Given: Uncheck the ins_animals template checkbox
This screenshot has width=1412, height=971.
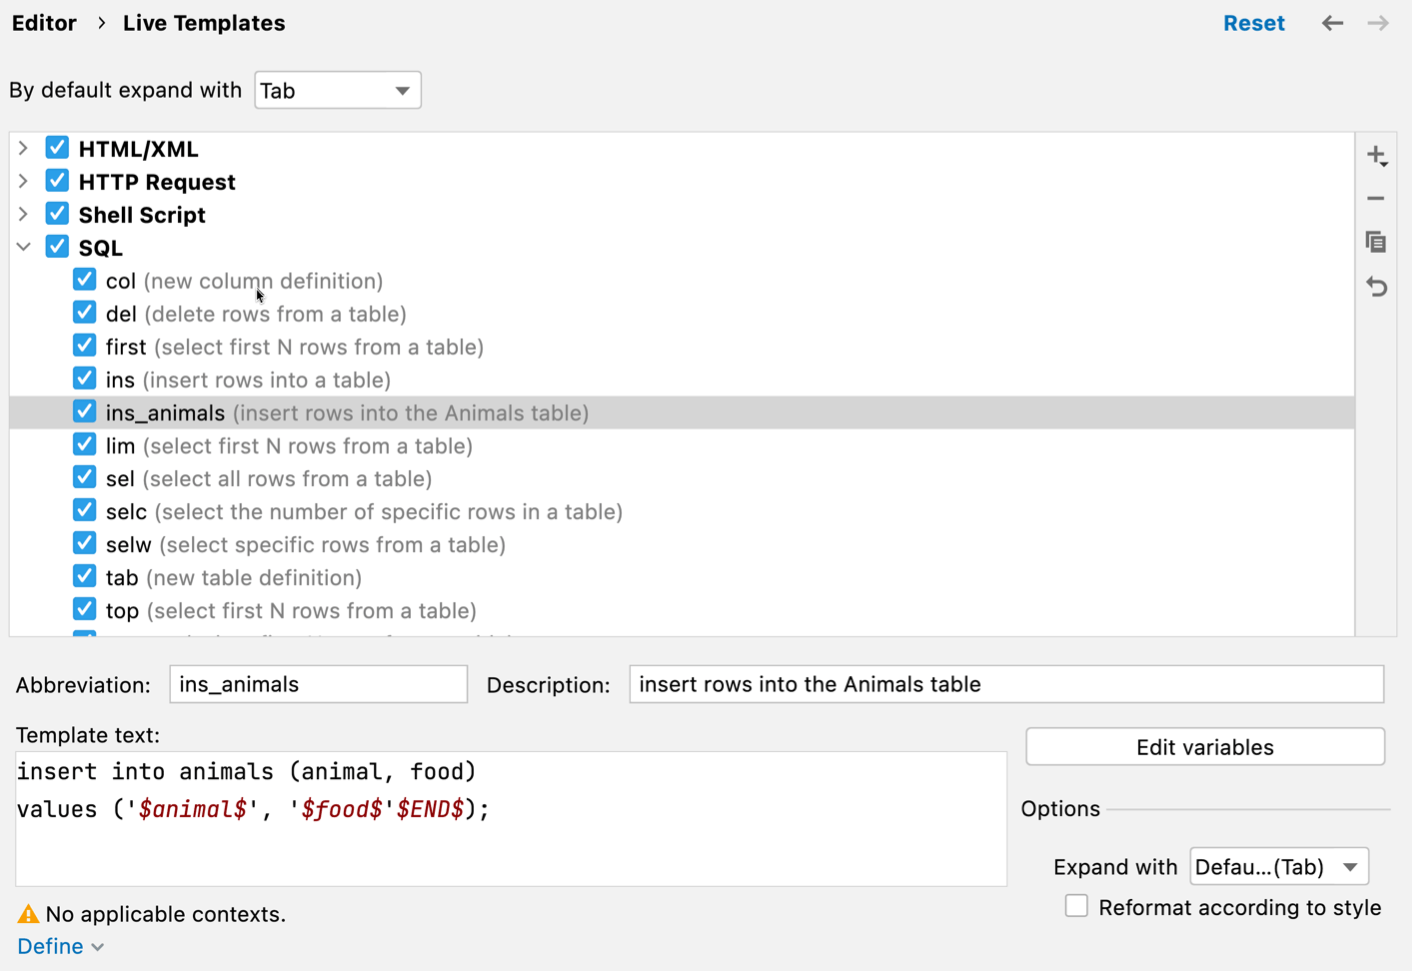Looking at the screenshot, I should 85,412.
